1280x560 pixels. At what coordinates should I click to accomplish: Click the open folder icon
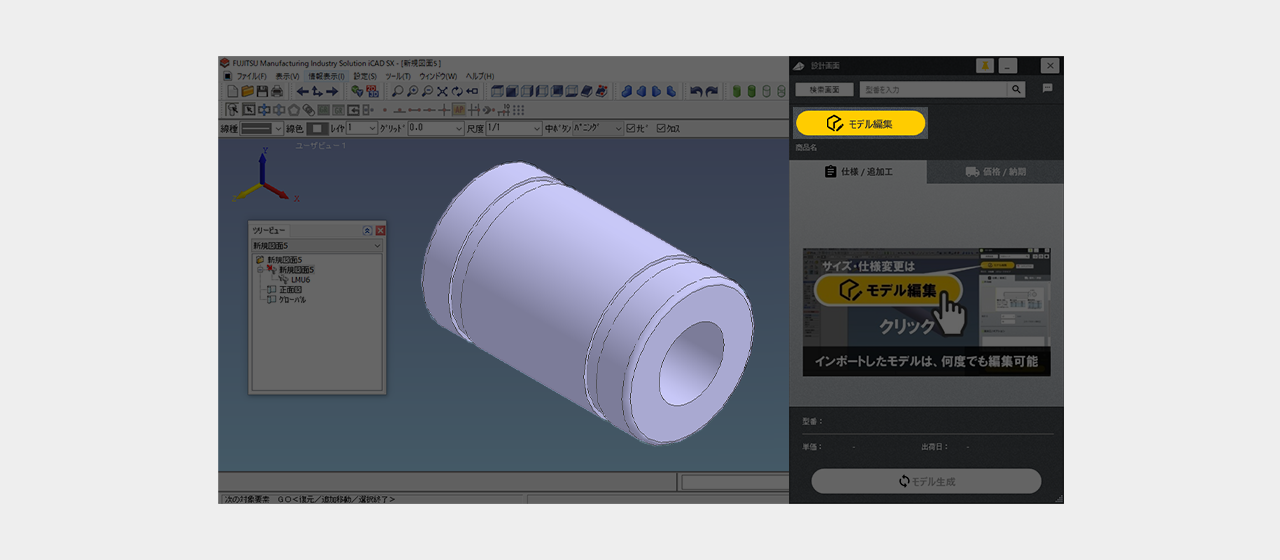247,91
